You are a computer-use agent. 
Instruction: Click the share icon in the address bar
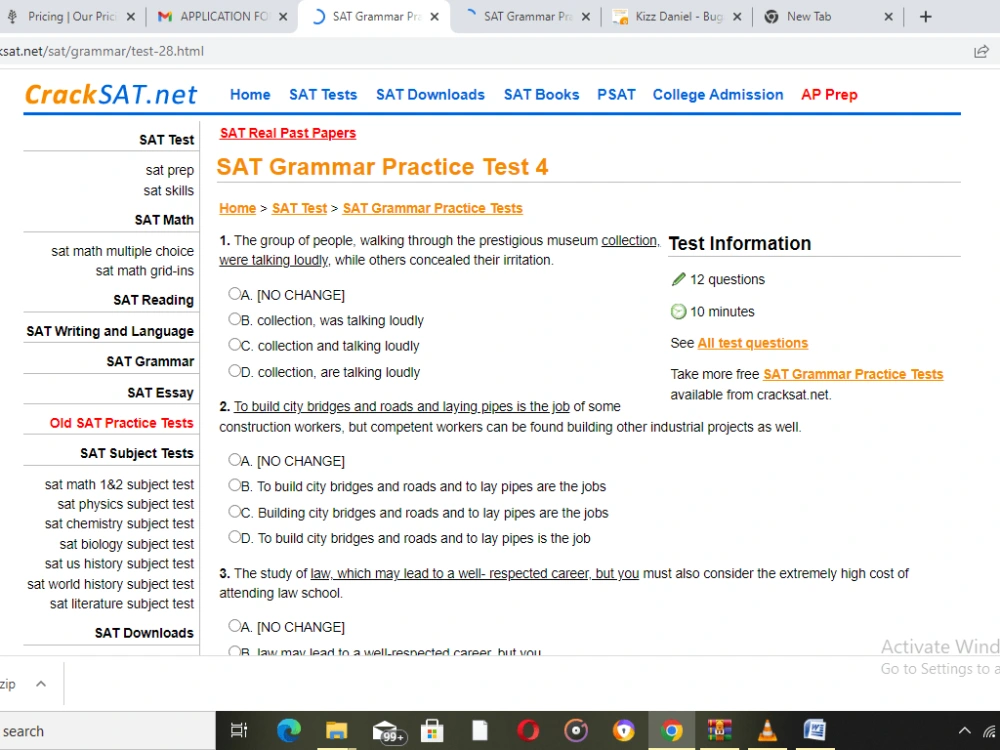(x=982, y=52)
